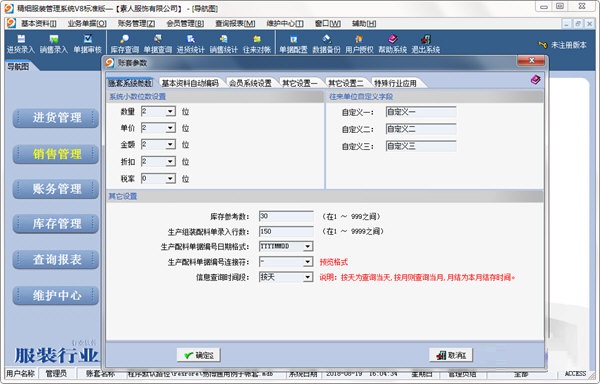Open 生产配料单据编号日期格式 dropdown
The height and width of the screenshot is (384, 600).
coord(308,247)
